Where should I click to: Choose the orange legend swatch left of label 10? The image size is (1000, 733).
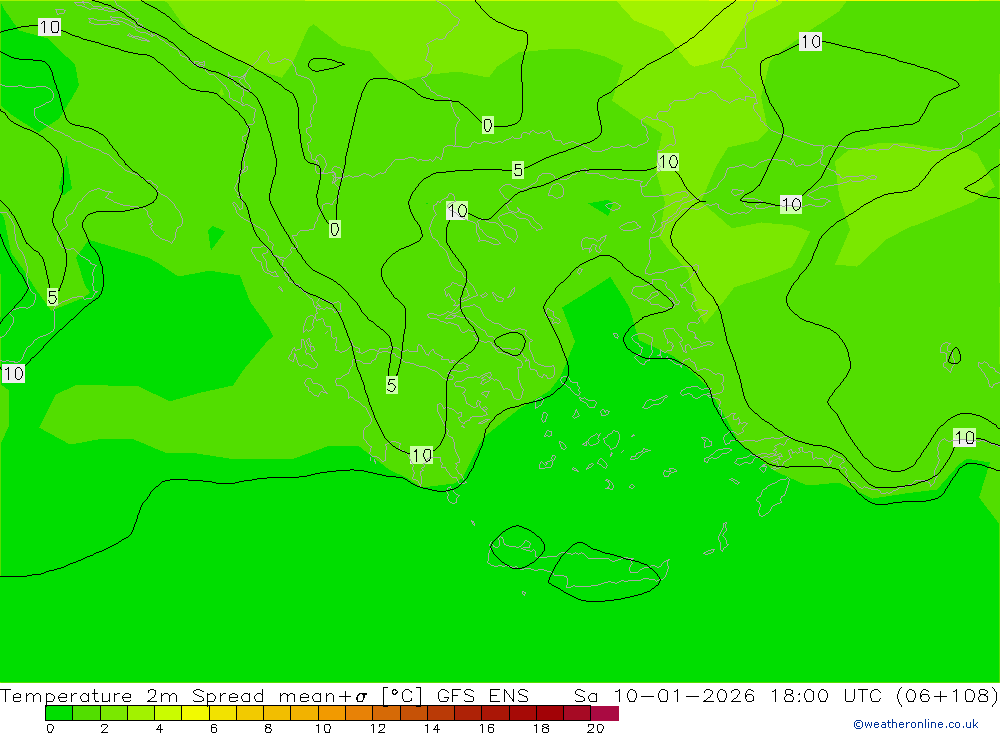305,713
